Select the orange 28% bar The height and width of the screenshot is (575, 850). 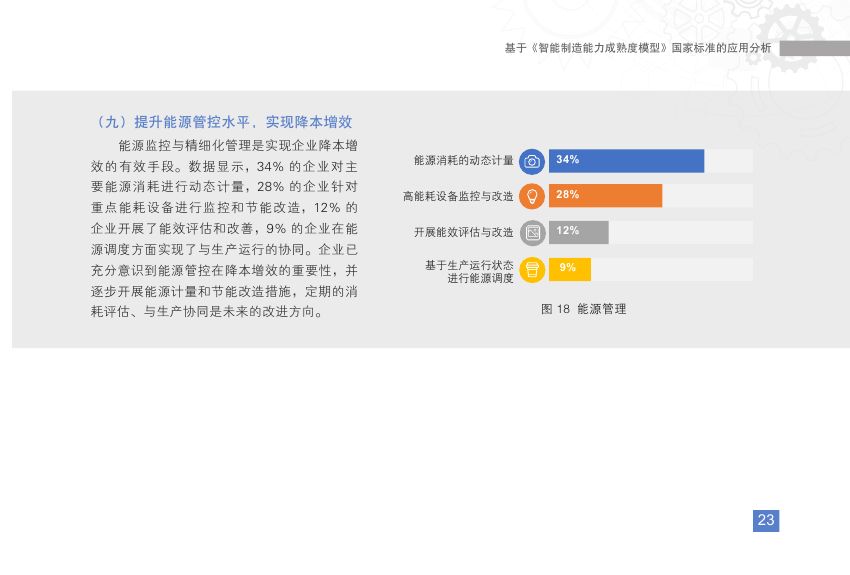click(605, 195)
